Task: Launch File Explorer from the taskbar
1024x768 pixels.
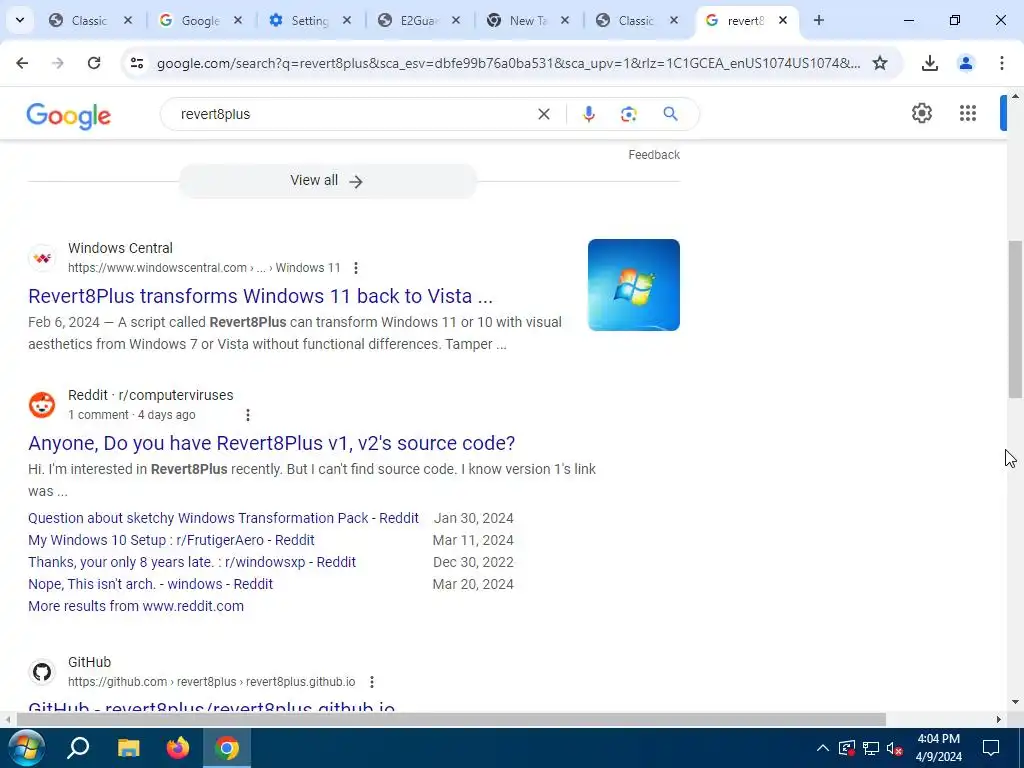Action: pos(129,748)
